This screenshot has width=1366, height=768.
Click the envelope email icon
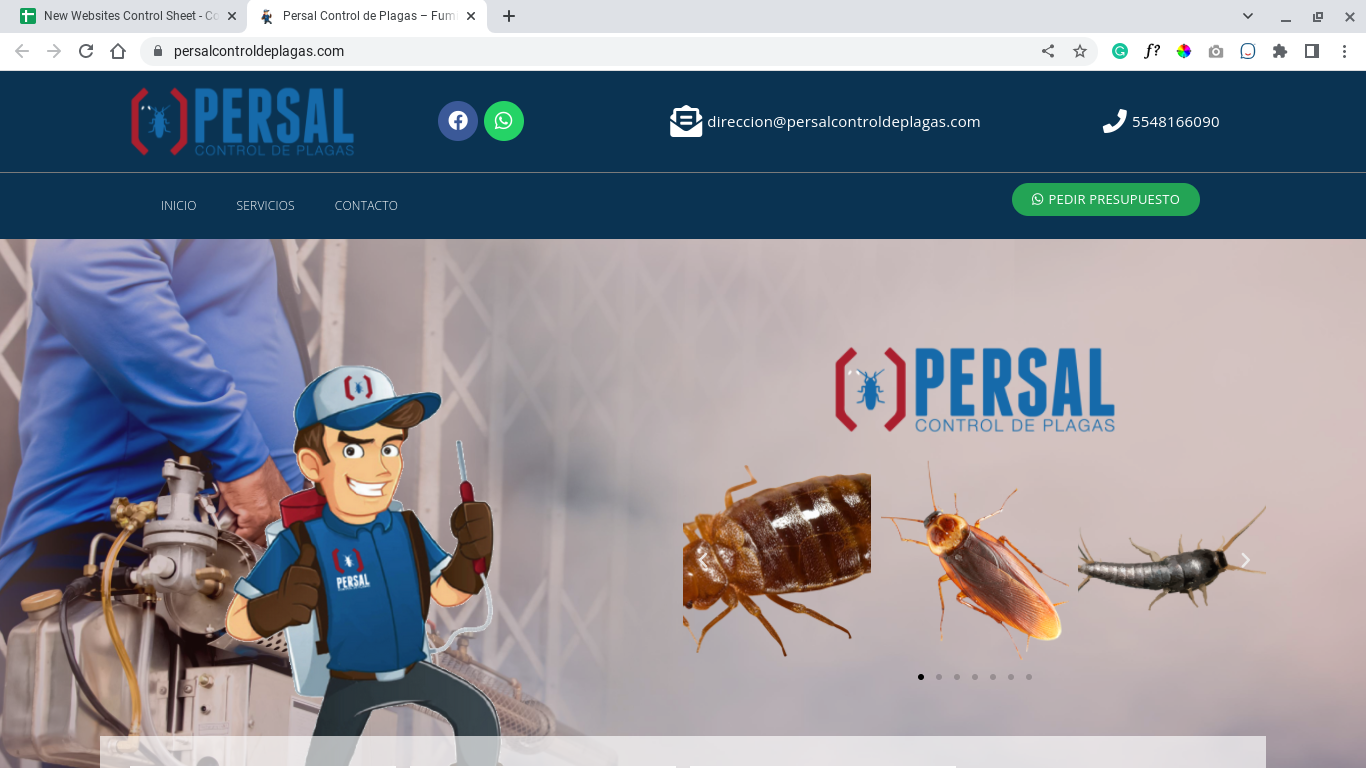[x=686, y=121]
